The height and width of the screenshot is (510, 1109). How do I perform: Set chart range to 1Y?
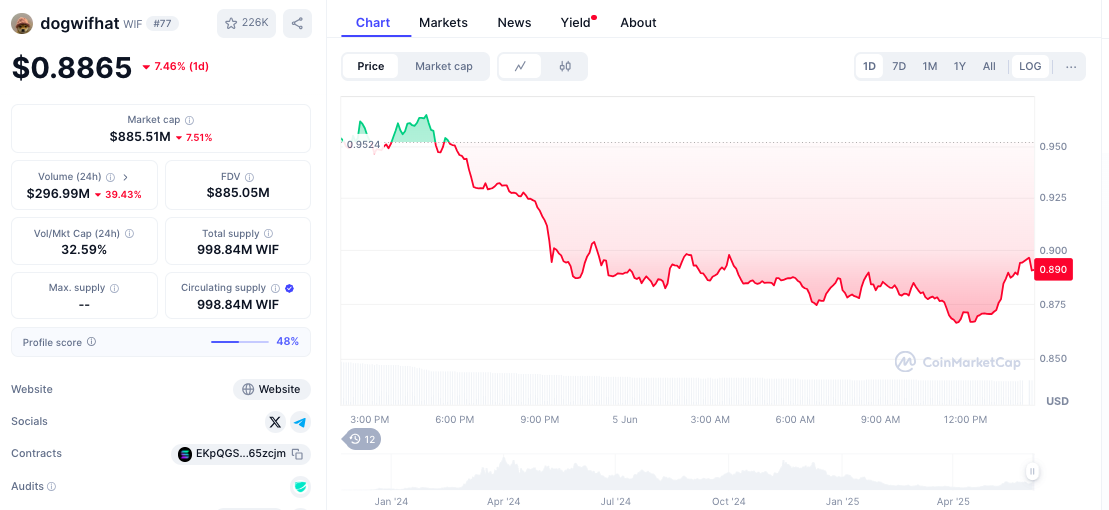point(960,66)
